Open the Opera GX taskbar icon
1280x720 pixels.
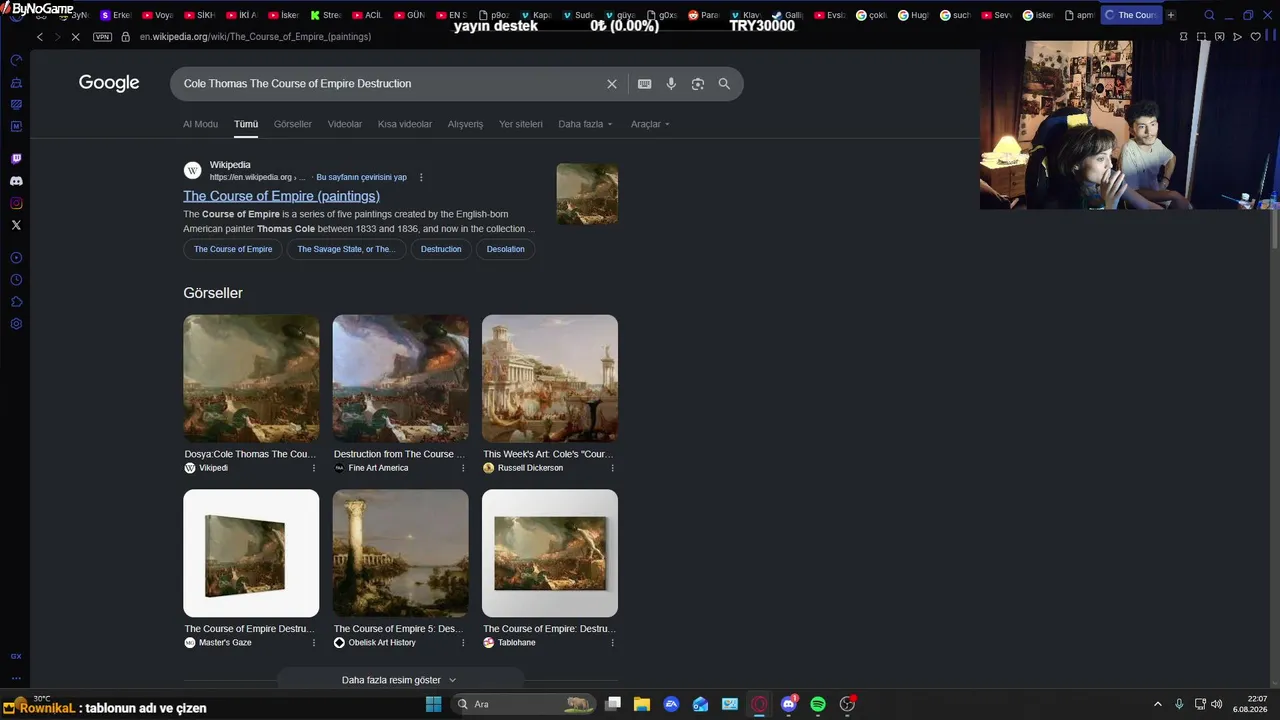(x=759, y=704)
